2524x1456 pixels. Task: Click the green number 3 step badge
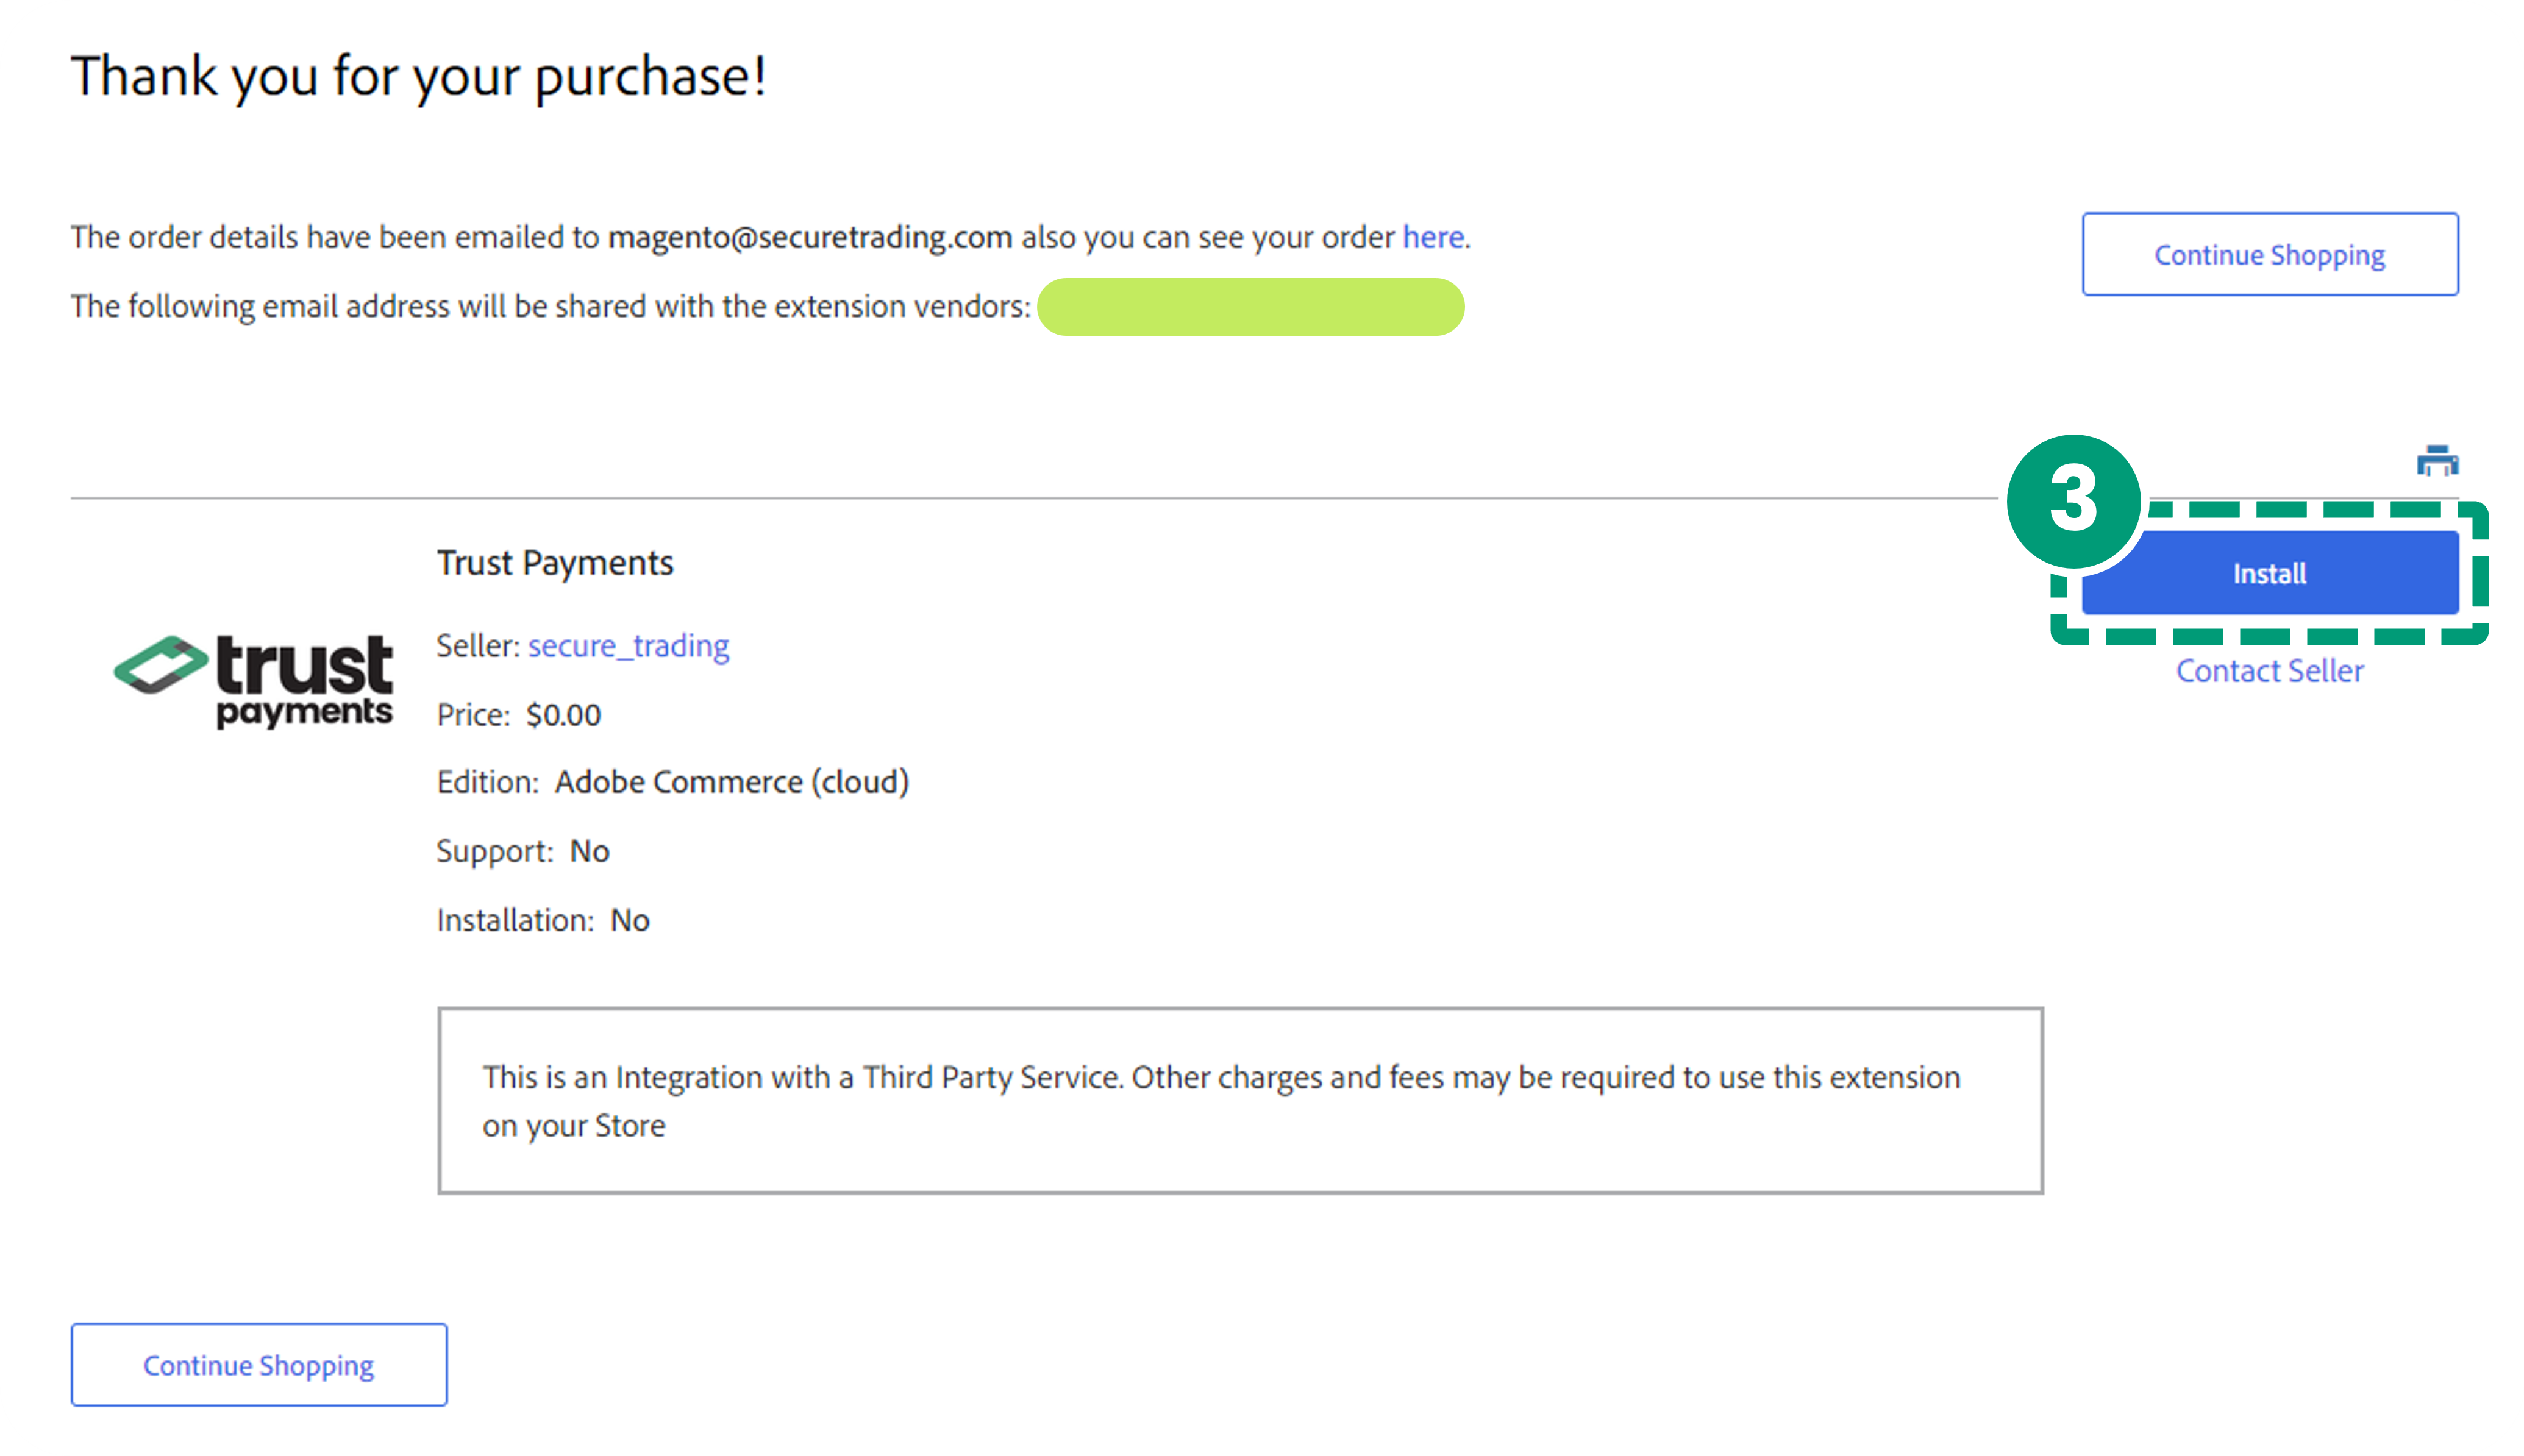tap(2073, 500)
